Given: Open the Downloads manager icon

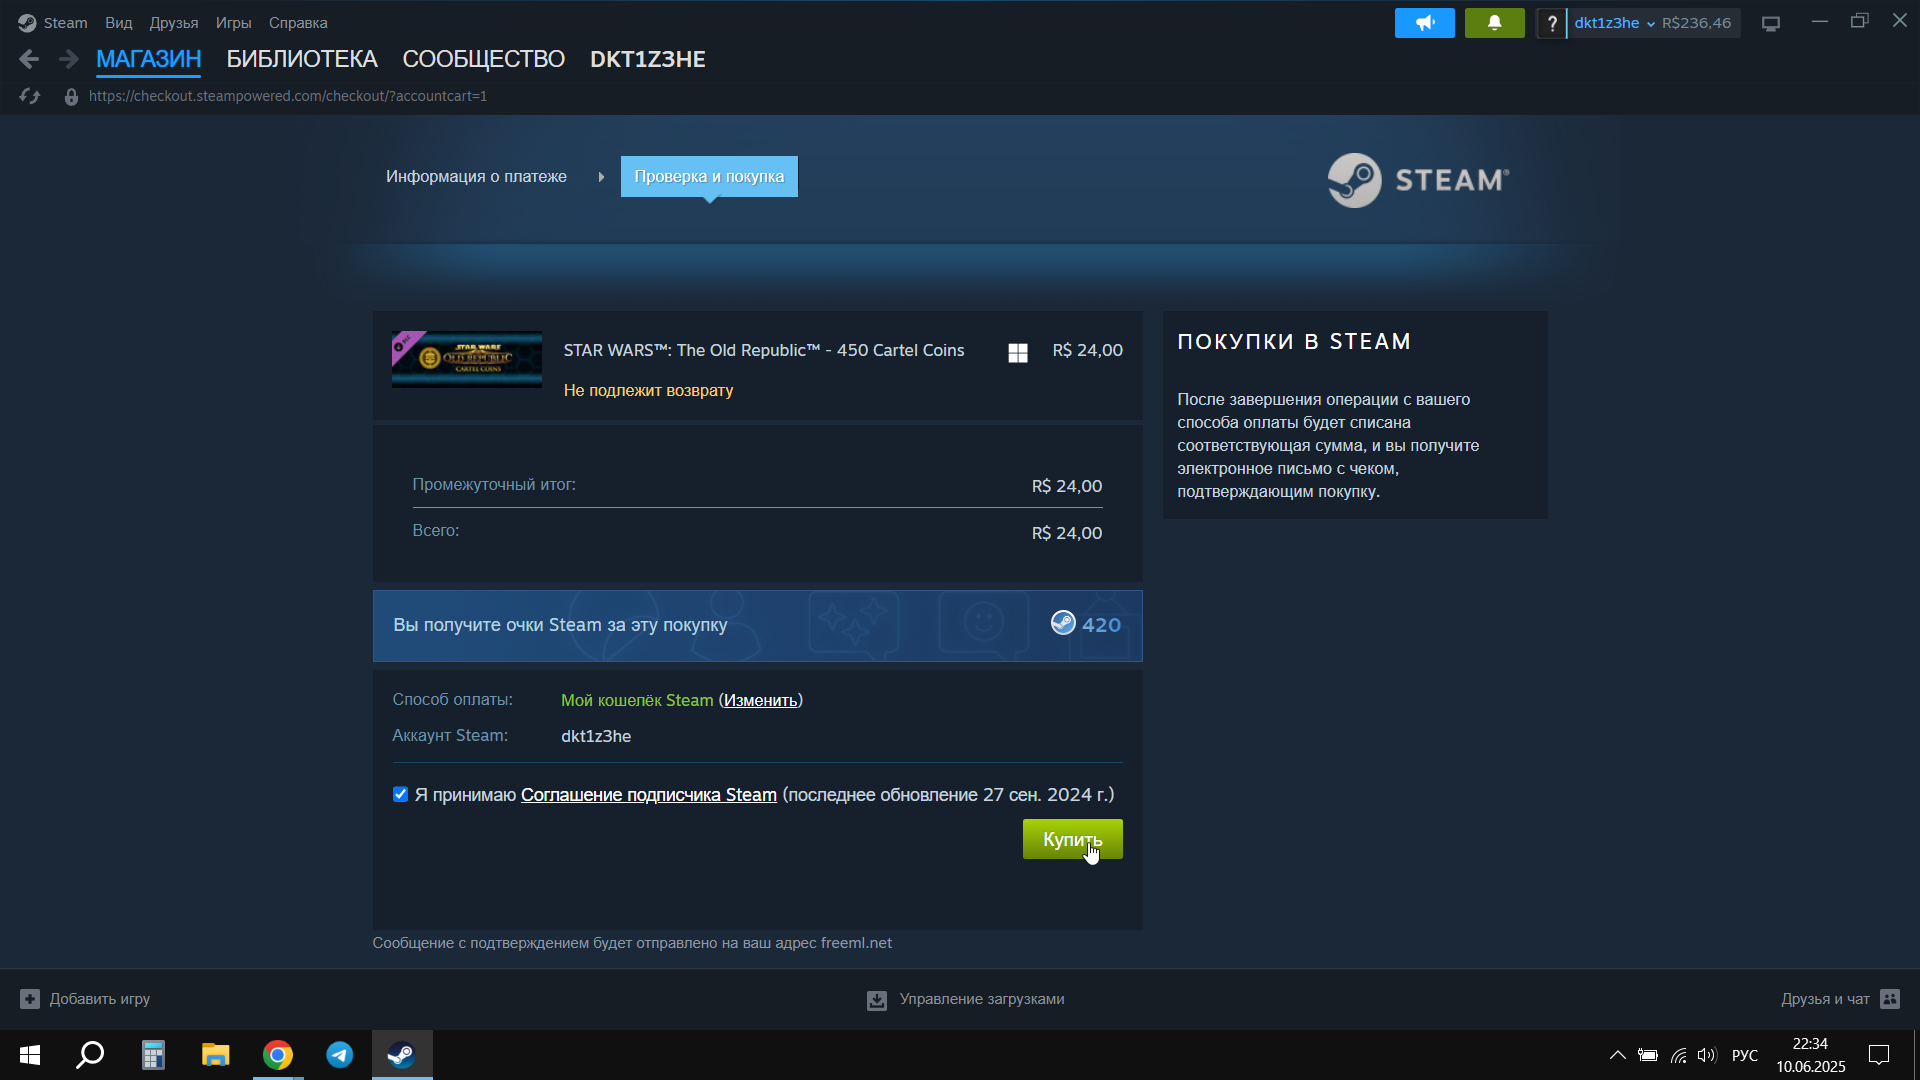Looking at the screenshot, I should coord(877,999).
